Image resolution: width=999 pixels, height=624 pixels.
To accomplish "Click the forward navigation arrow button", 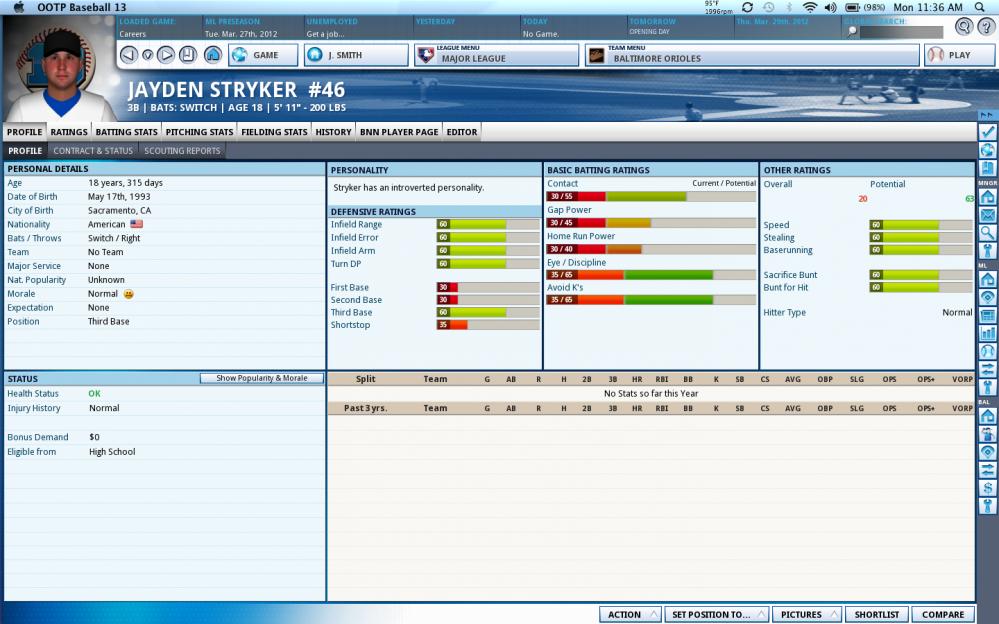I will coord(166,55).
